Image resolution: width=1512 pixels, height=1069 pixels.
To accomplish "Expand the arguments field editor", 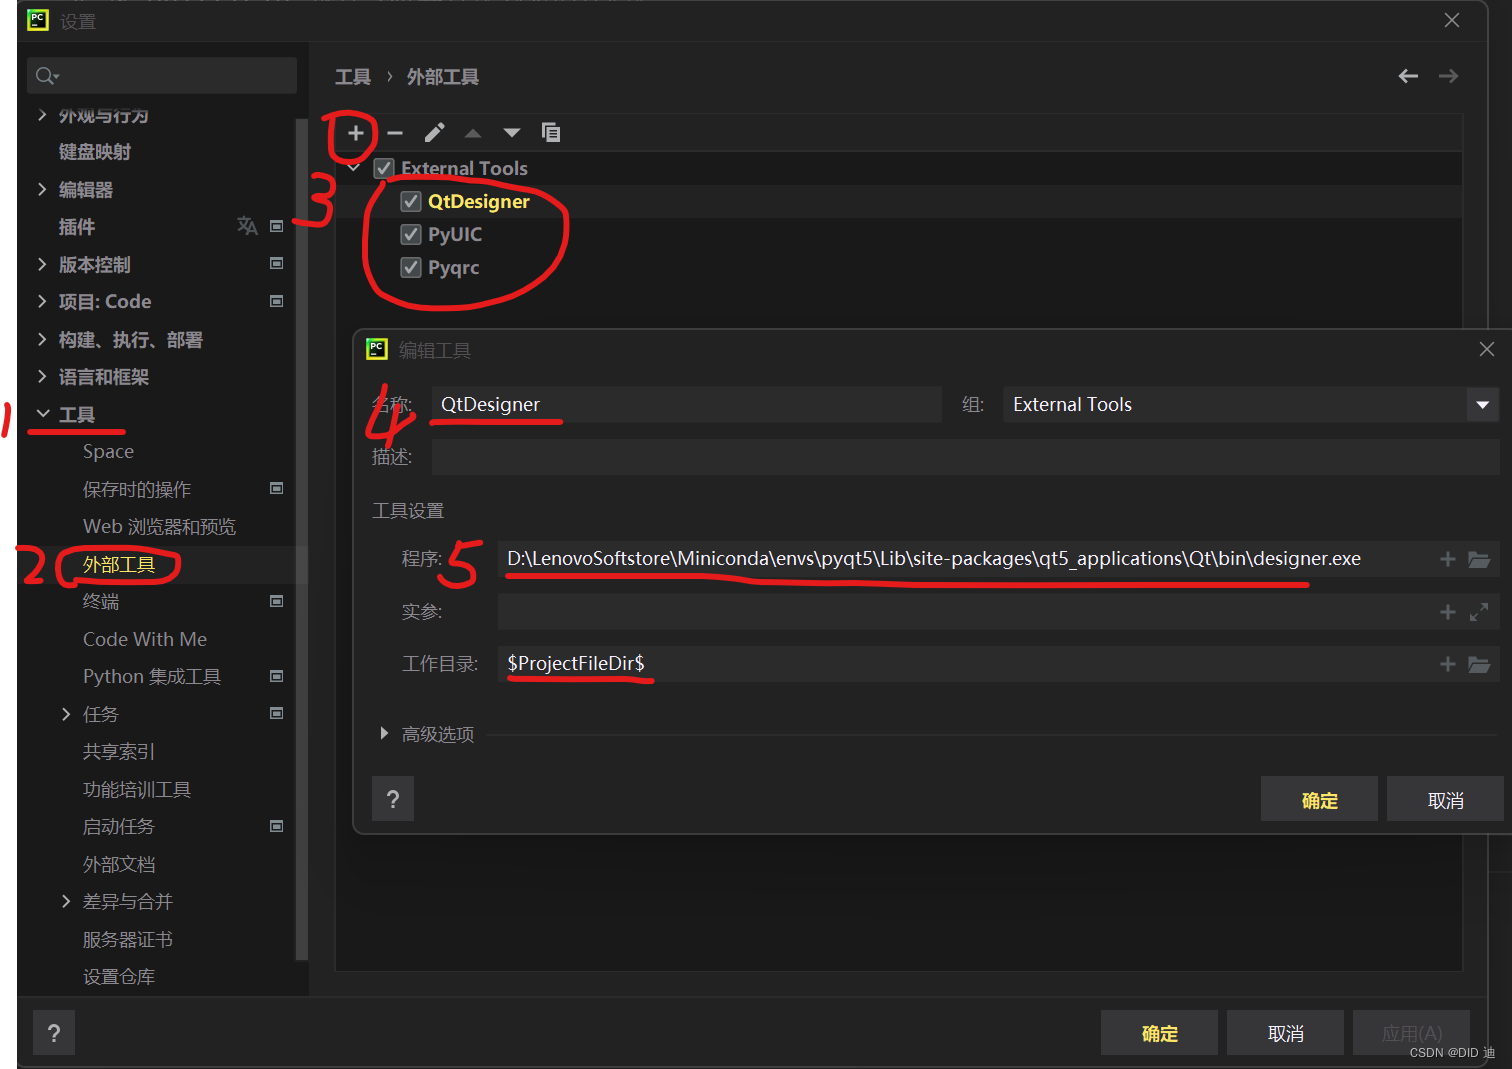I will tap(1479, 612).
